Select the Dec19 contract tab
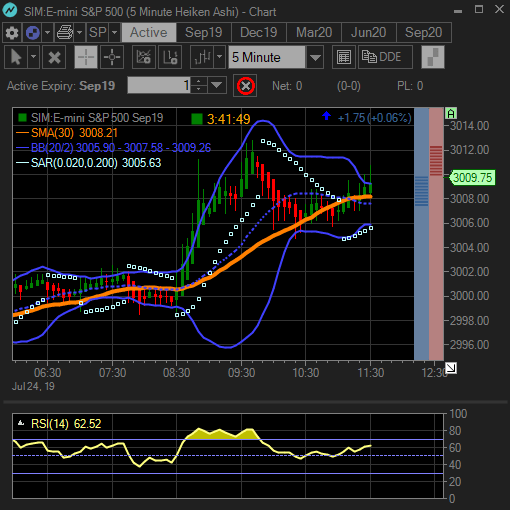This screenshot has width=510, height=510. pos(259,33)
